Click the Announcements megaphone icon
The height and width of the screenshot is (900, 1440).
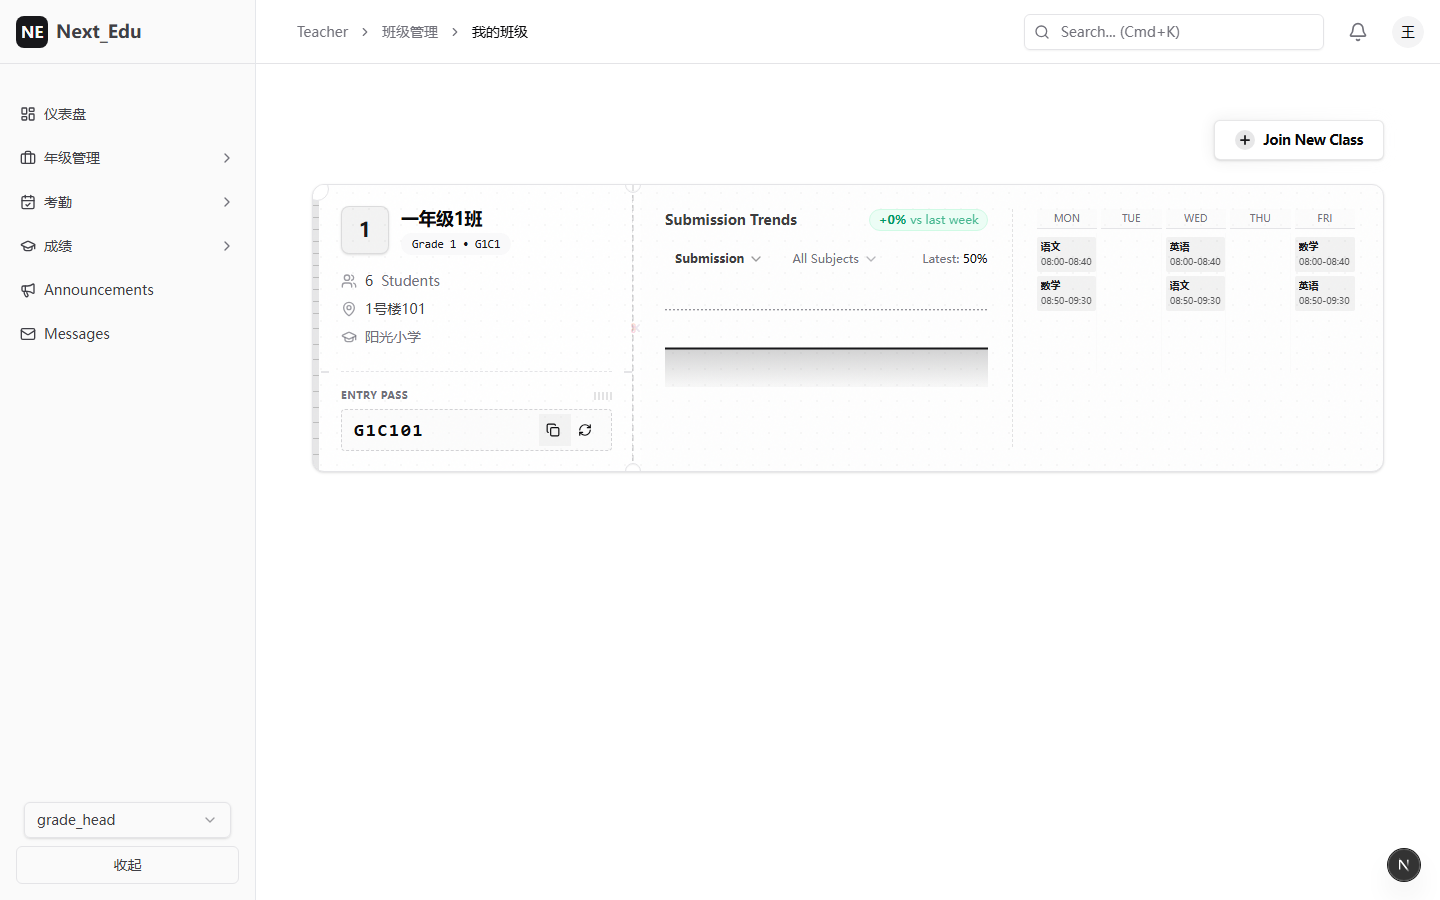pos(28,290)
